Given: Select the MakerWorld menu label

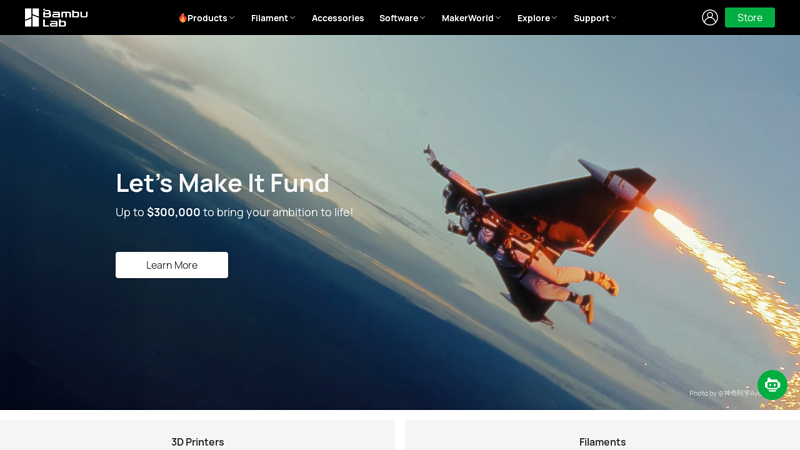Looking at the screenshot, I should 467,18.
